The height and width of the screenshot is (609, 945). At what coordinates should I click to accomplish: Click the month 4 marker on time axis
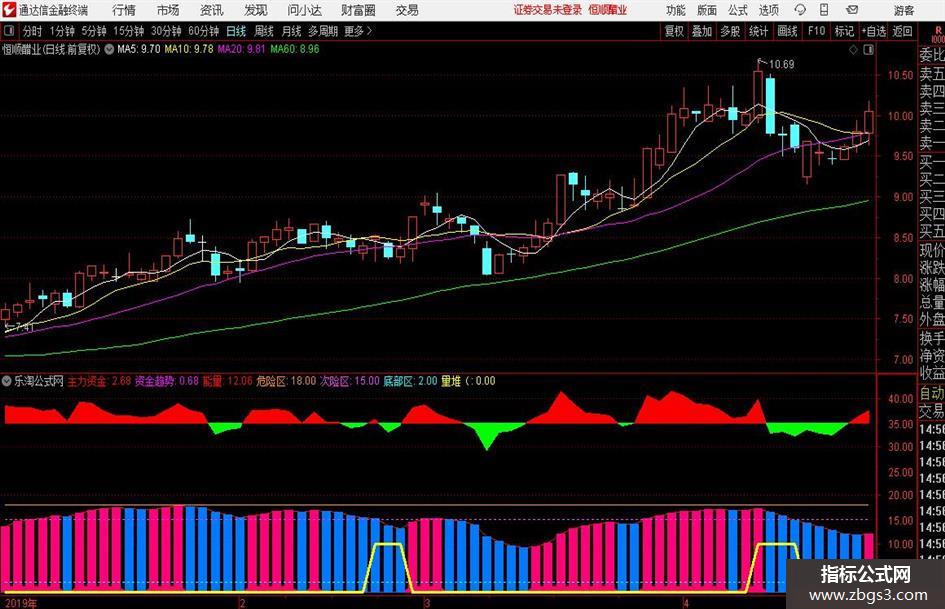click(x=685, y=603)
